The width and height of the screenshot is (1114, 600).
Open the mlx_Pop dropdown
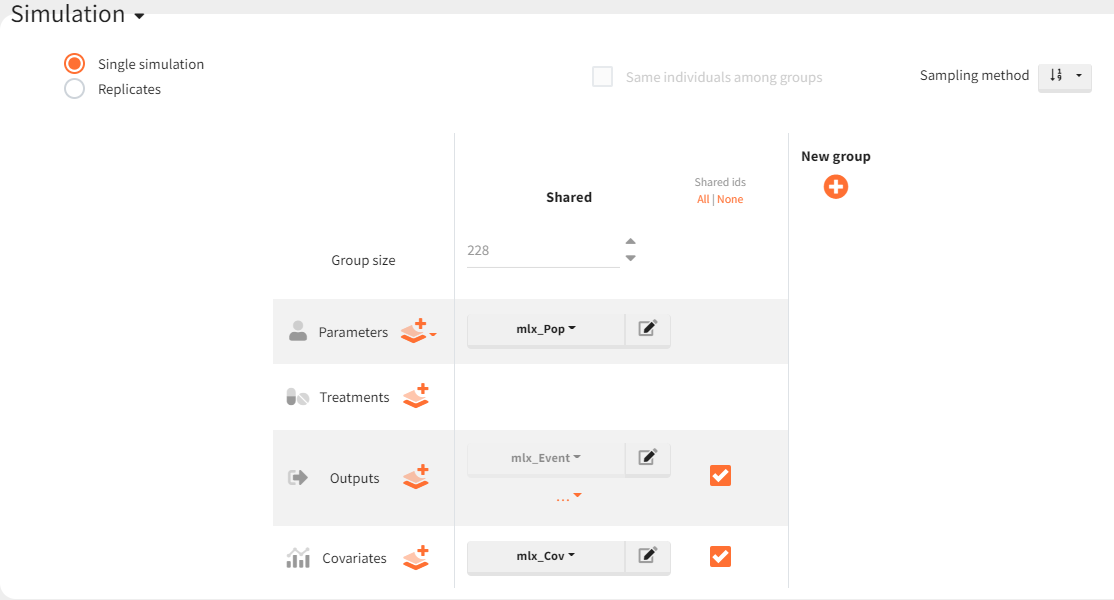click(x=546, y=329)
